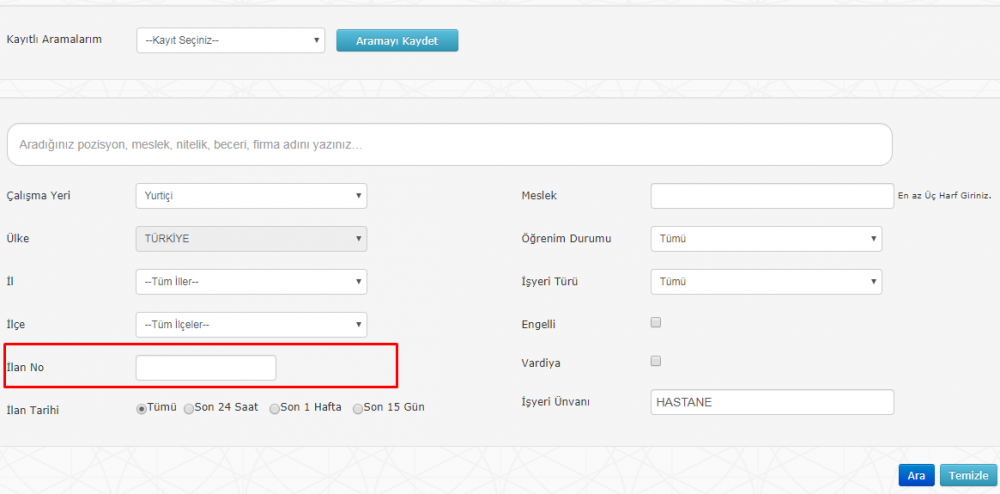
Task: Click the Temizle button to clear
Action: (x=968, y=476)
